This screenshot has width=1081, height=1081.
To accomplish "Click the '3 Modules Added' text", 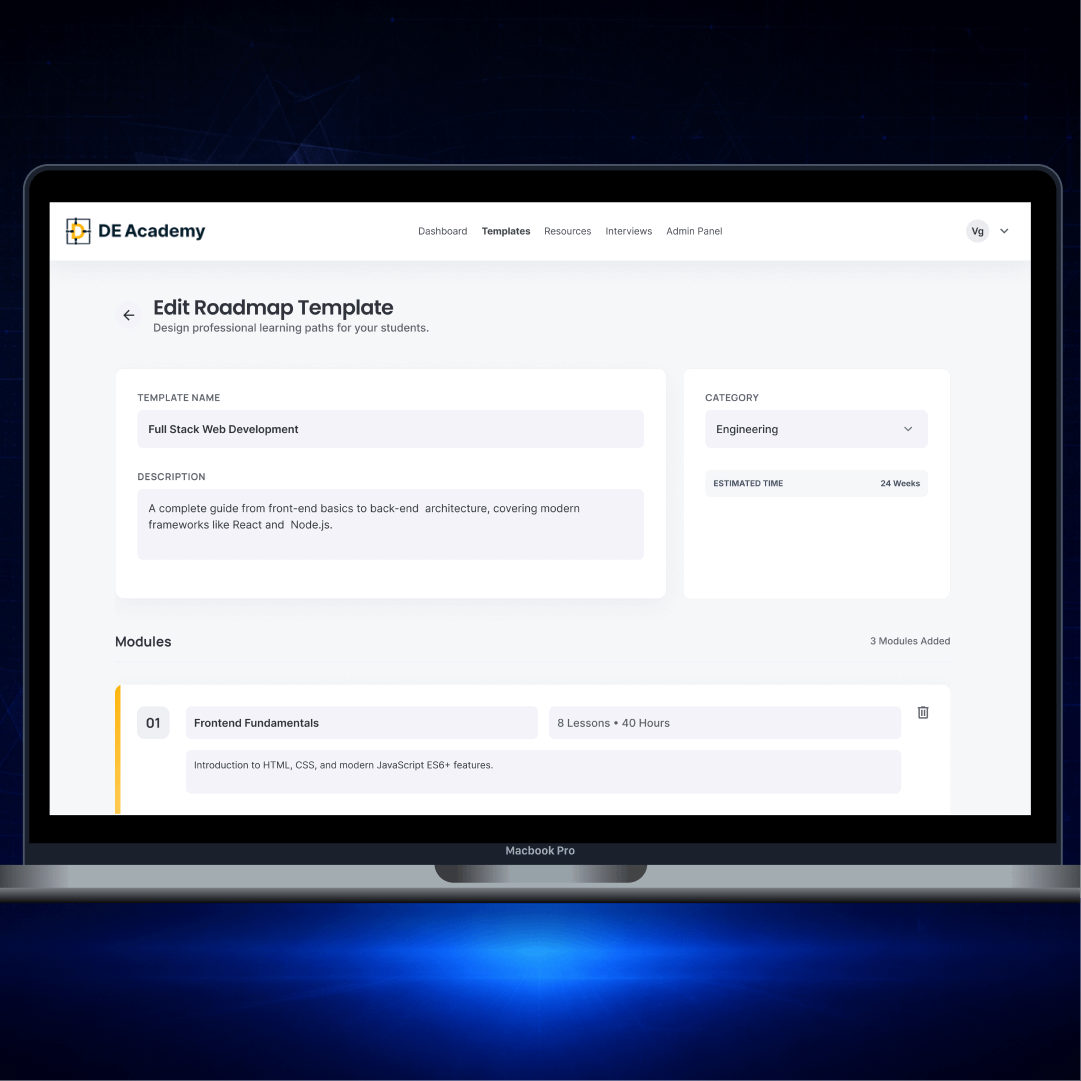I will (910, 641).
